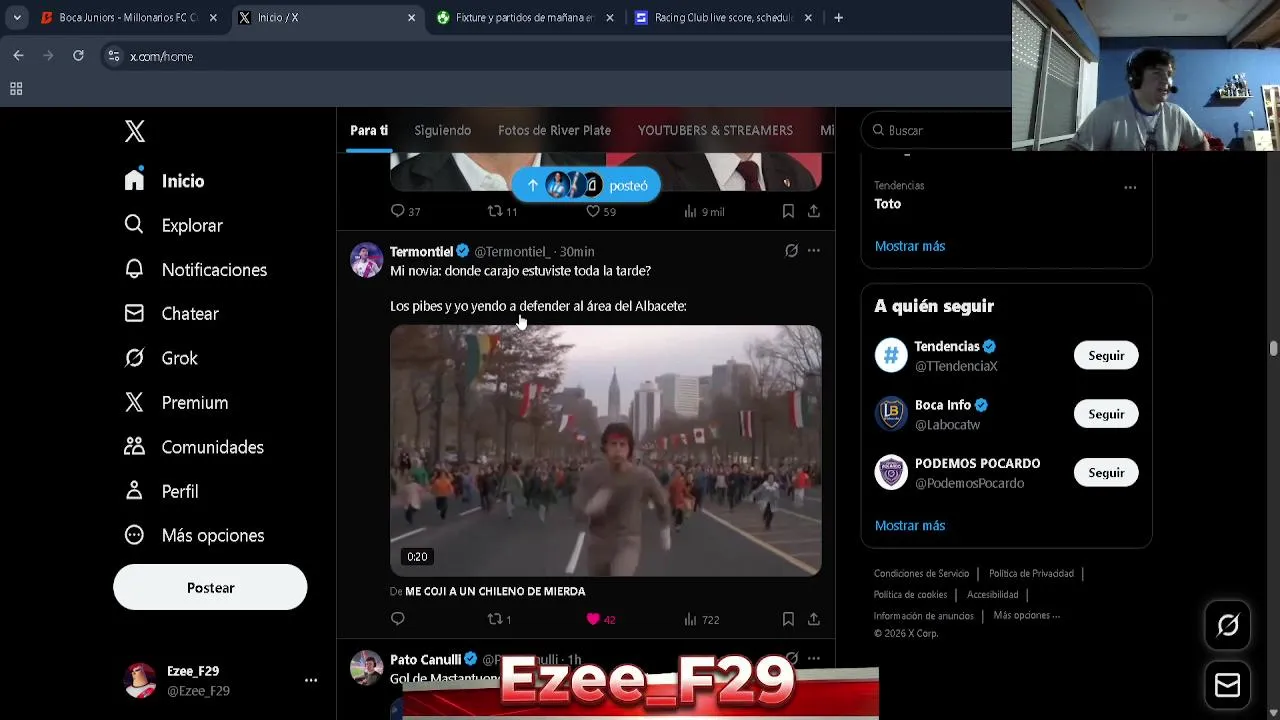
Task: Open the apps grid in bookmarks bar
Action: 16,89
